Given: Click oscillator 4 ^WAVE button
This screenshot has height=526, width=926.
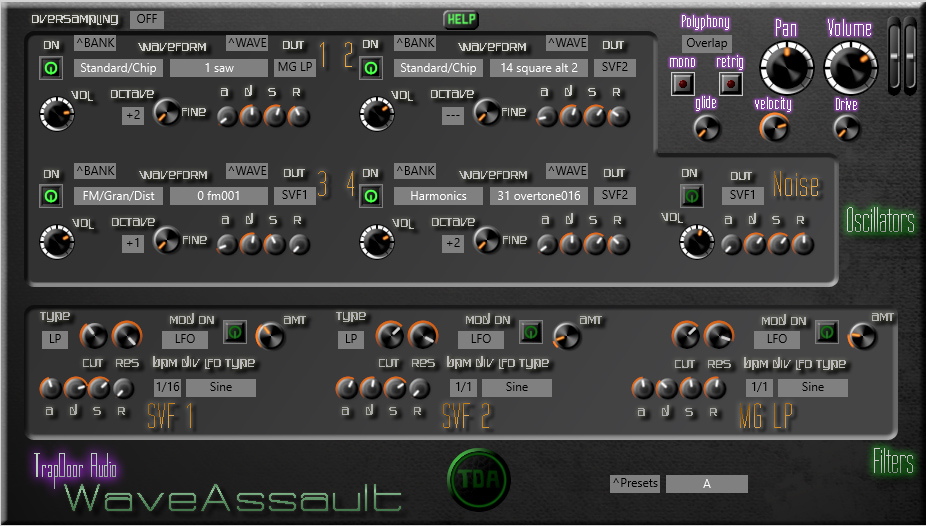Looking at the screenshot, I should pos(567,171).
